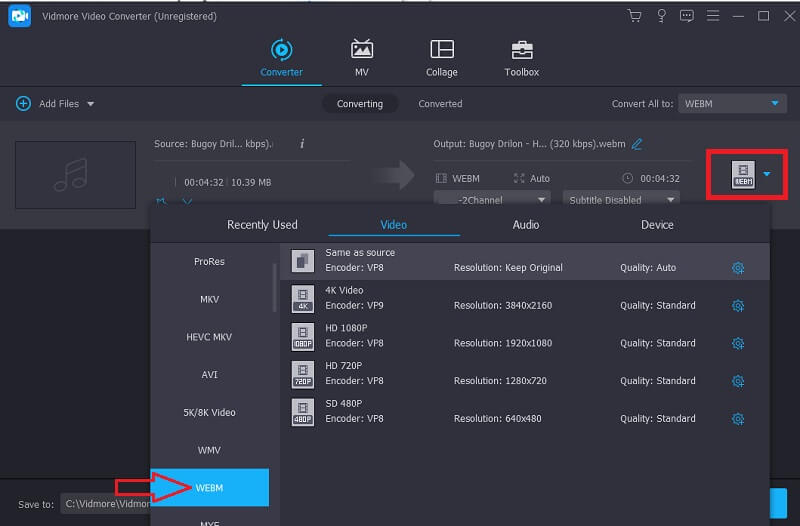Open the MV module icon
Viewport: 800px width, 526px height.
coord(361,50)
